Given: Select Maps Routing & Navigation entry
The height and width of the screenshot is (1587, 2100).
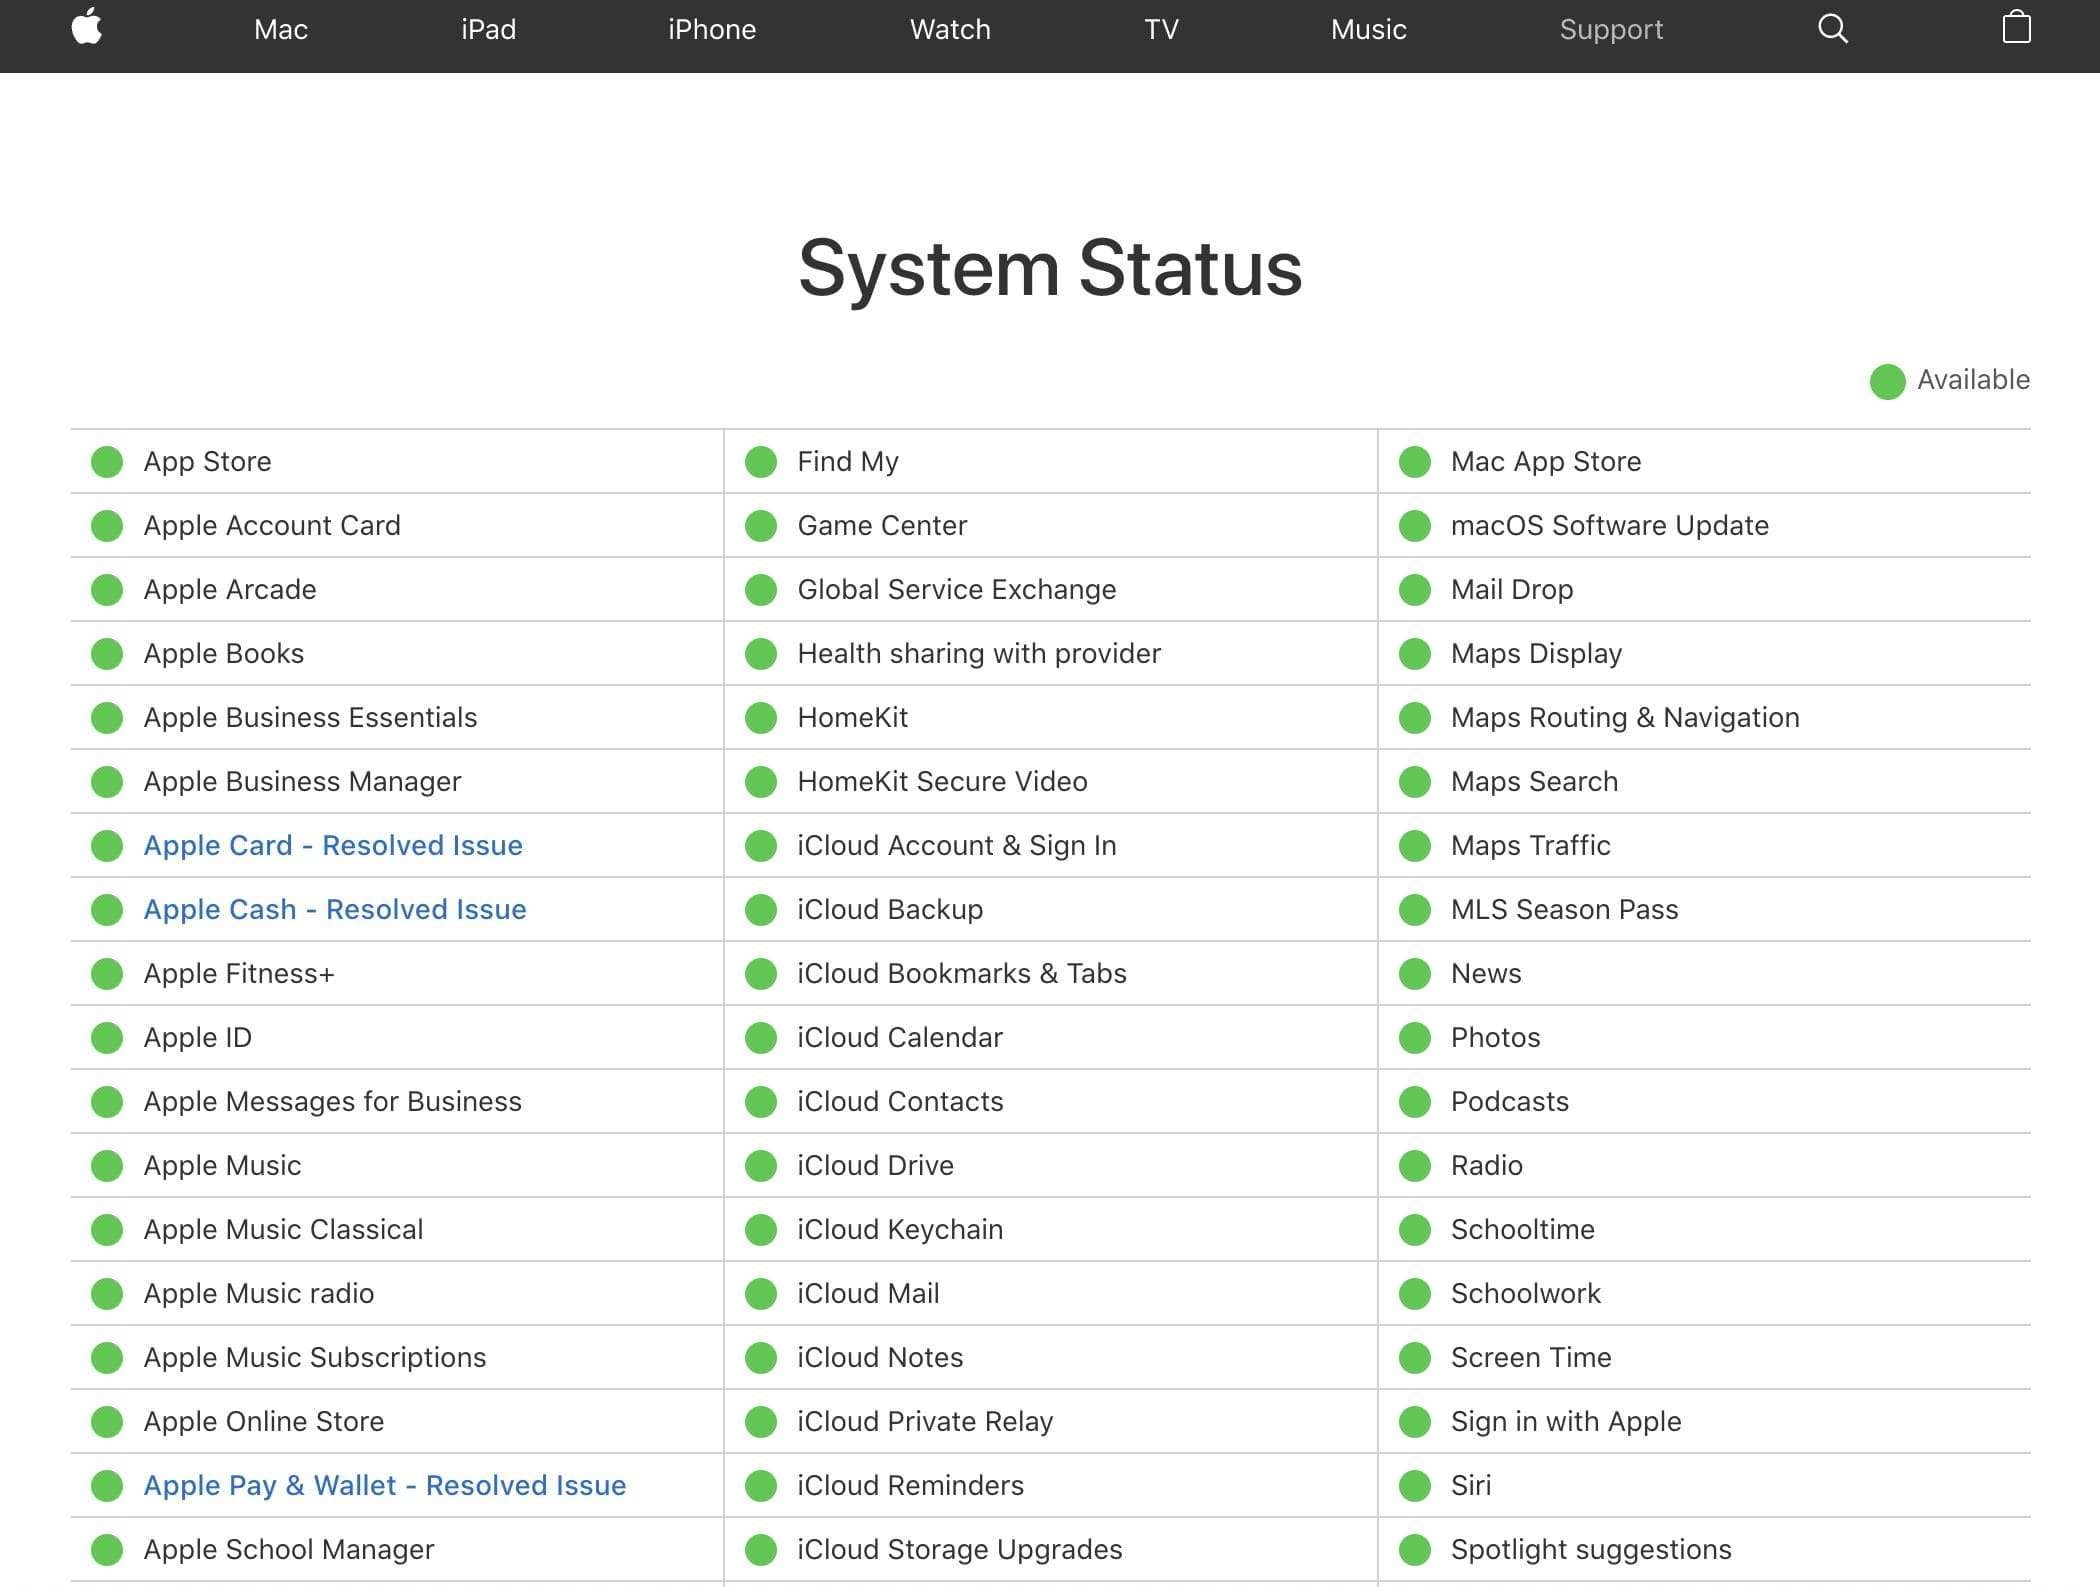Looking at the screenshot, I should coord(1625,718).
